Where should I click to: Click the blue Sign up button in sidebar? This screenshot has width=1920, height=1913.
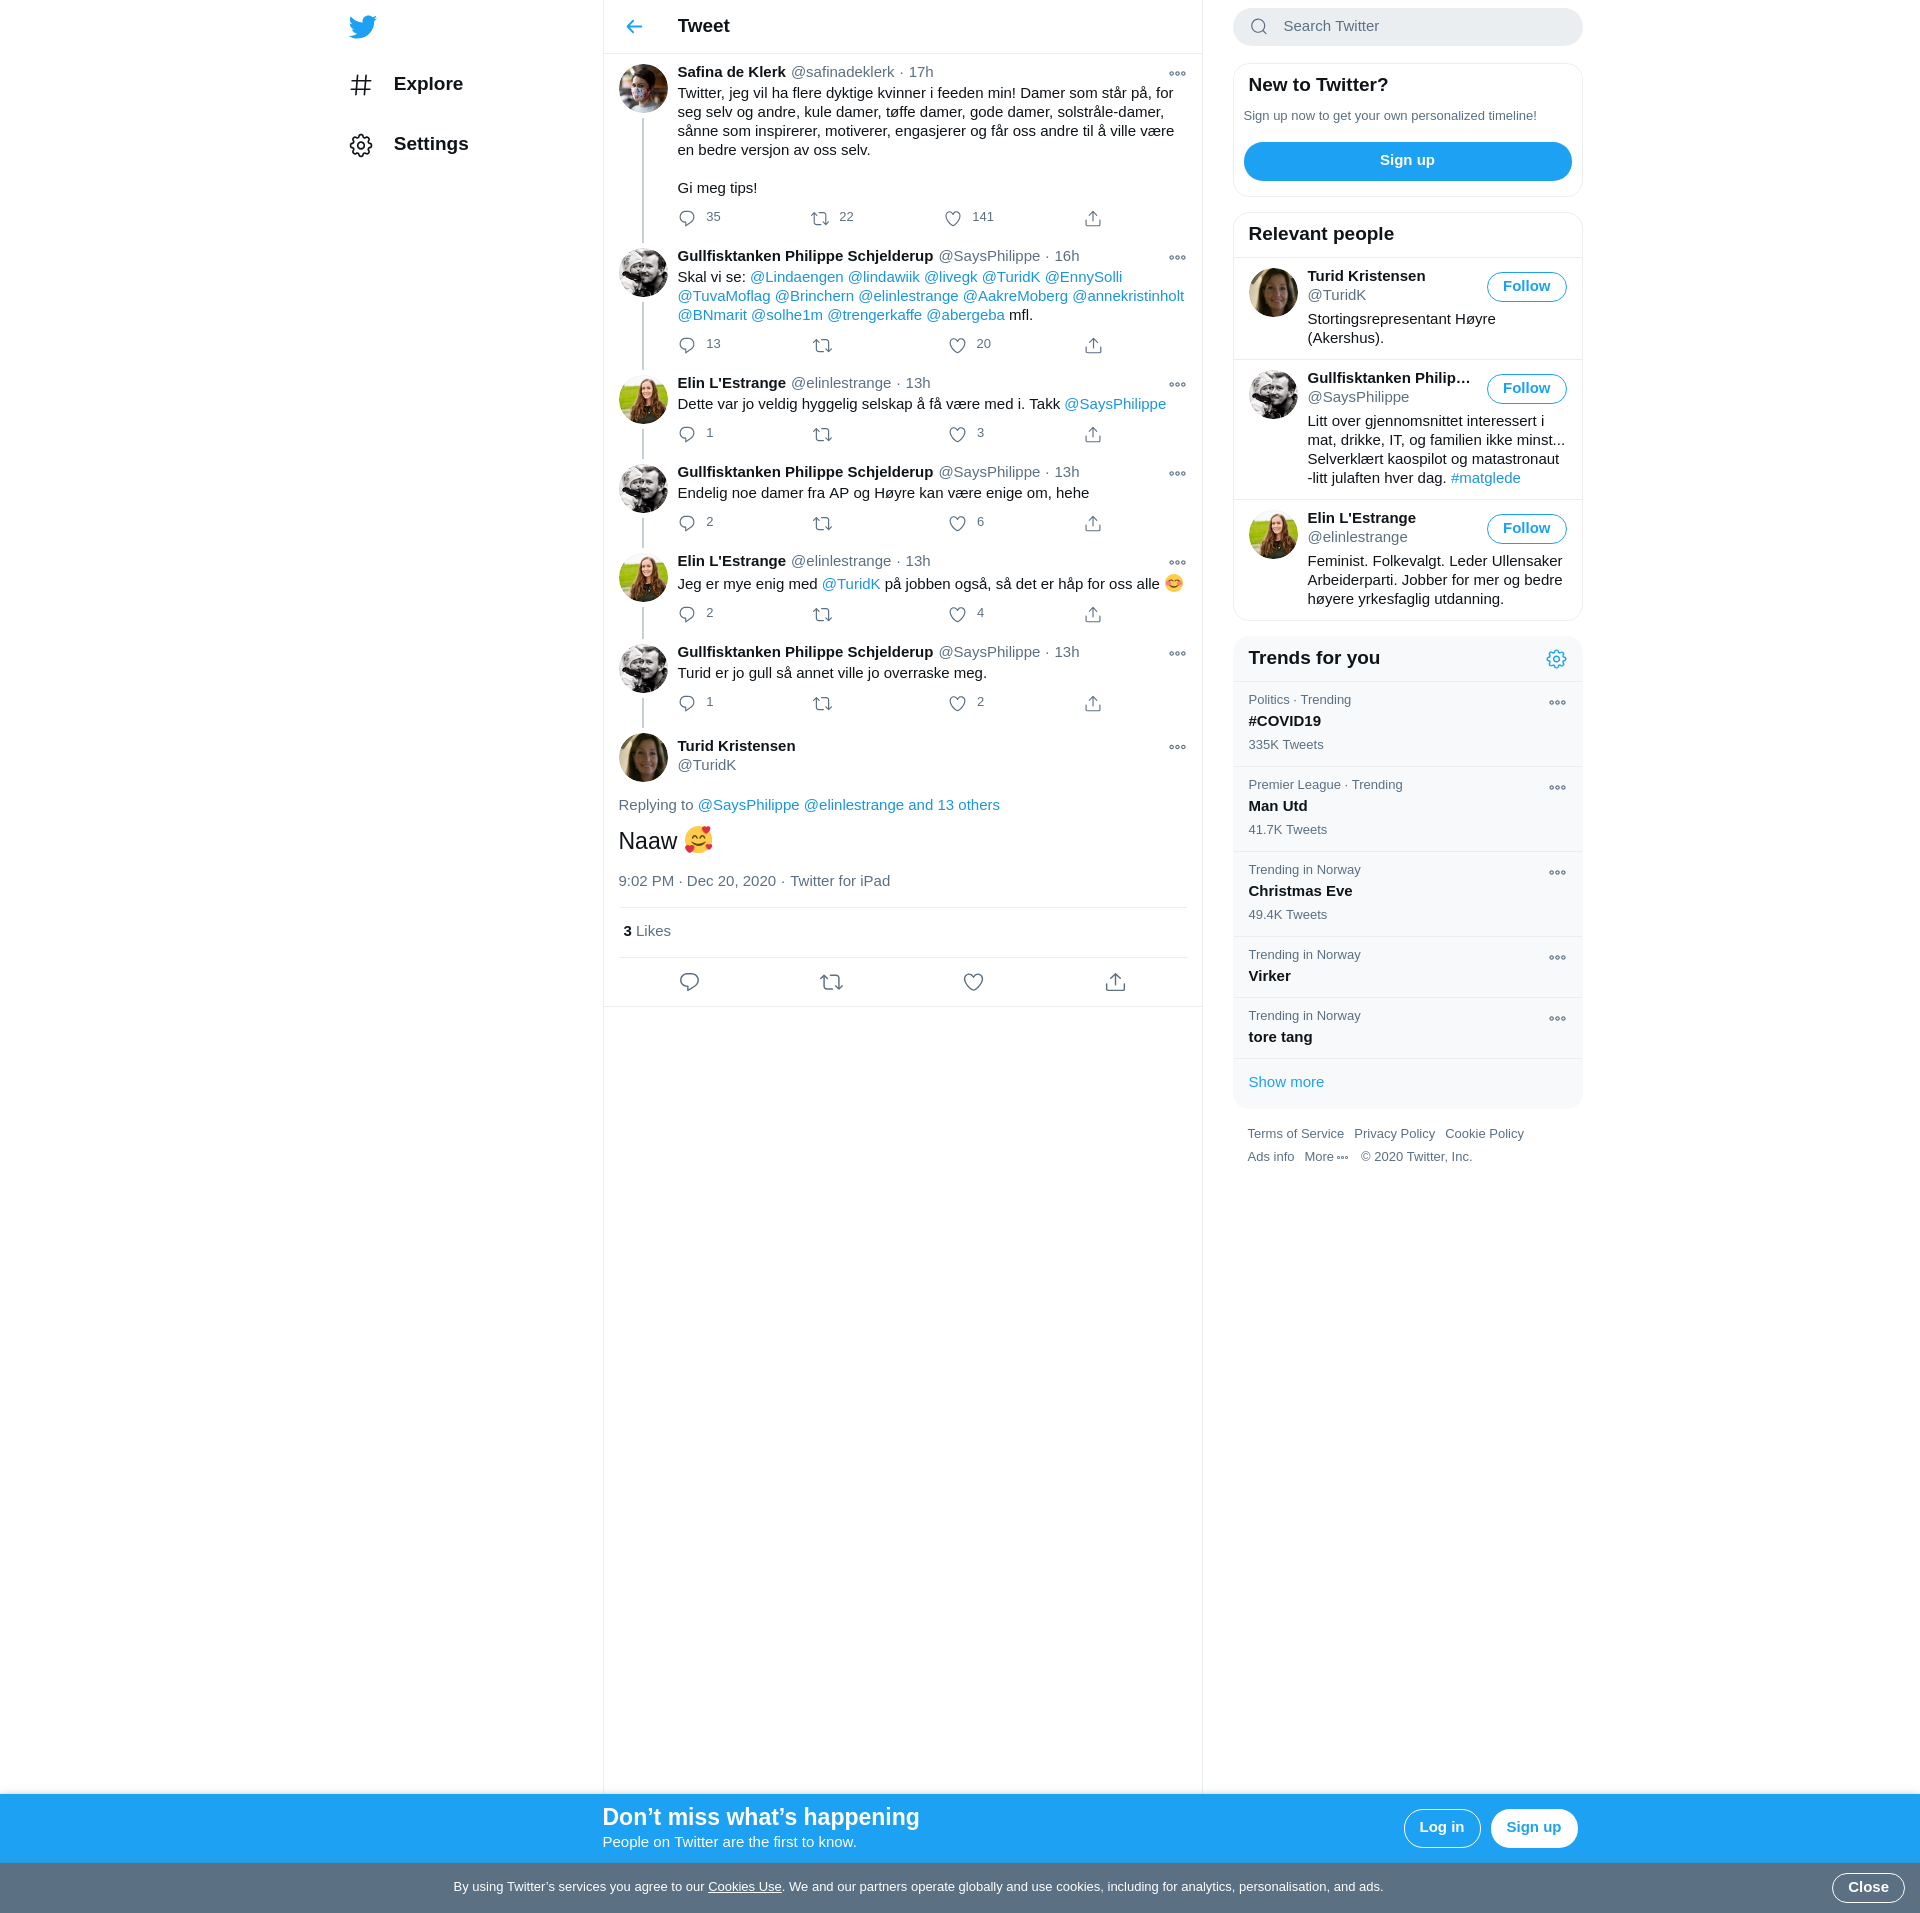[1407, 161]
